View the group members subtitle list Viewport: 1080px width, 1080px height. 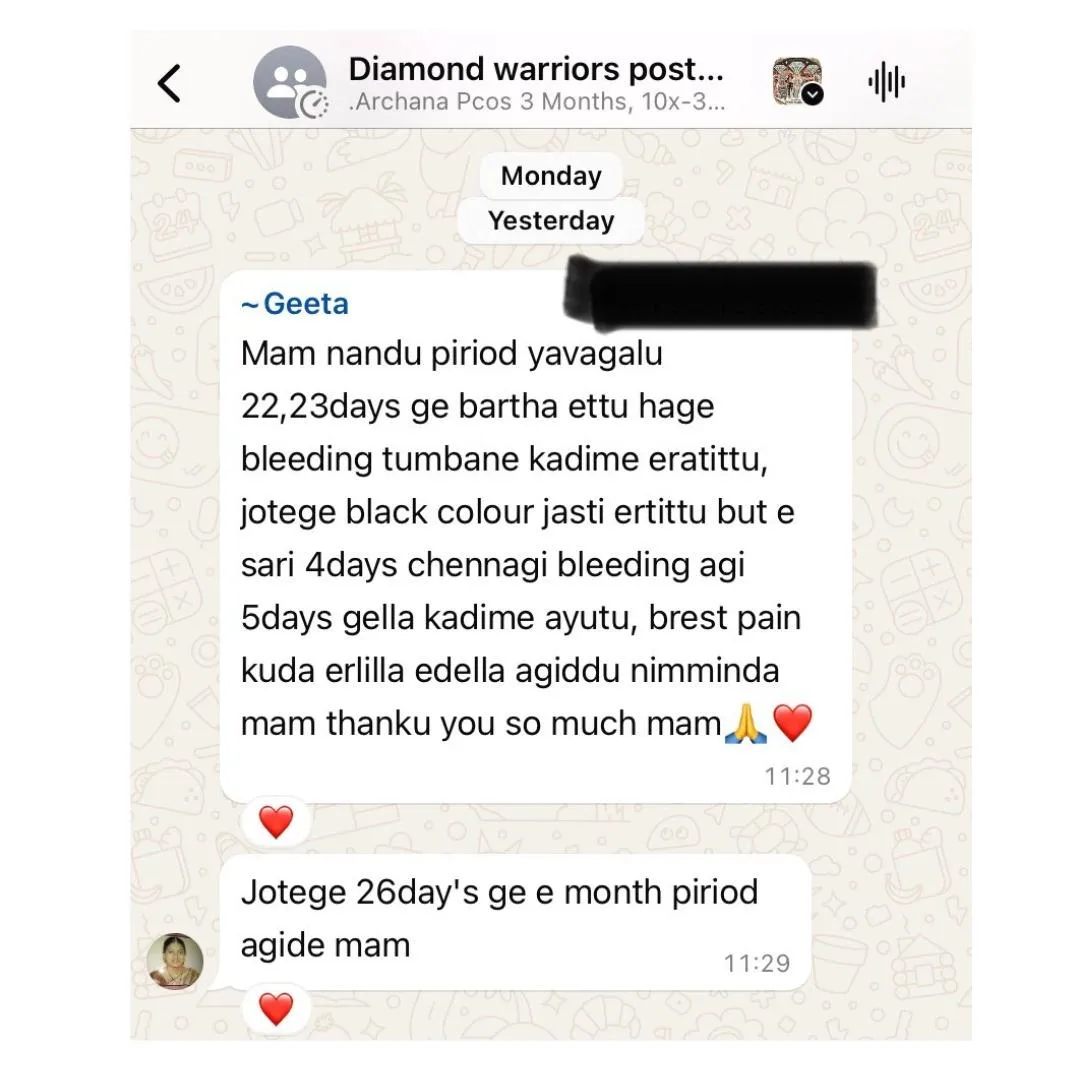point(536,102)
